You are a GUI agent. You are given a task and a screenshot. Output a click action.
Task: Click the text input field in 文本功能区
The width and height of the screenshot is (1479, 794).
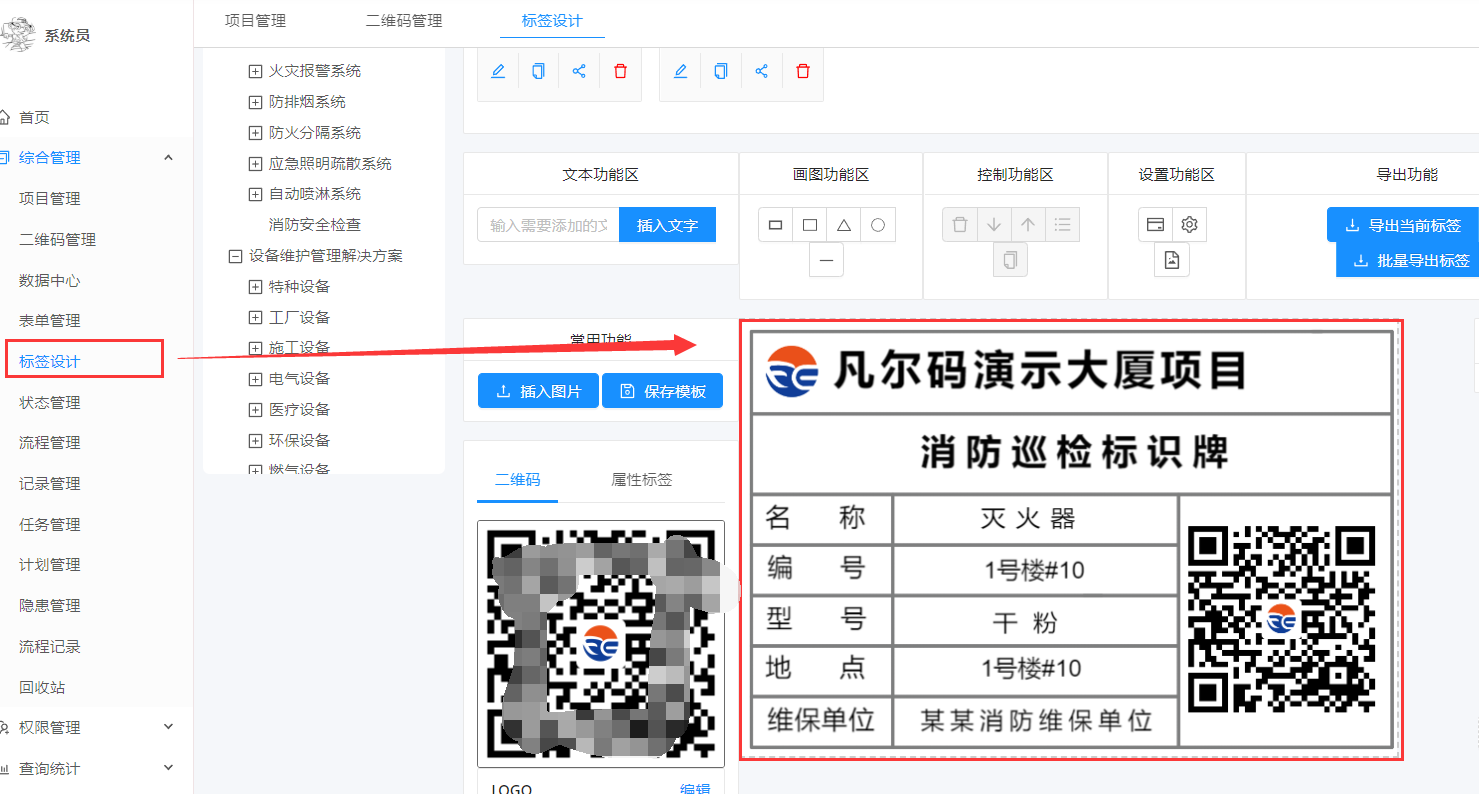(x=548, y=224)
